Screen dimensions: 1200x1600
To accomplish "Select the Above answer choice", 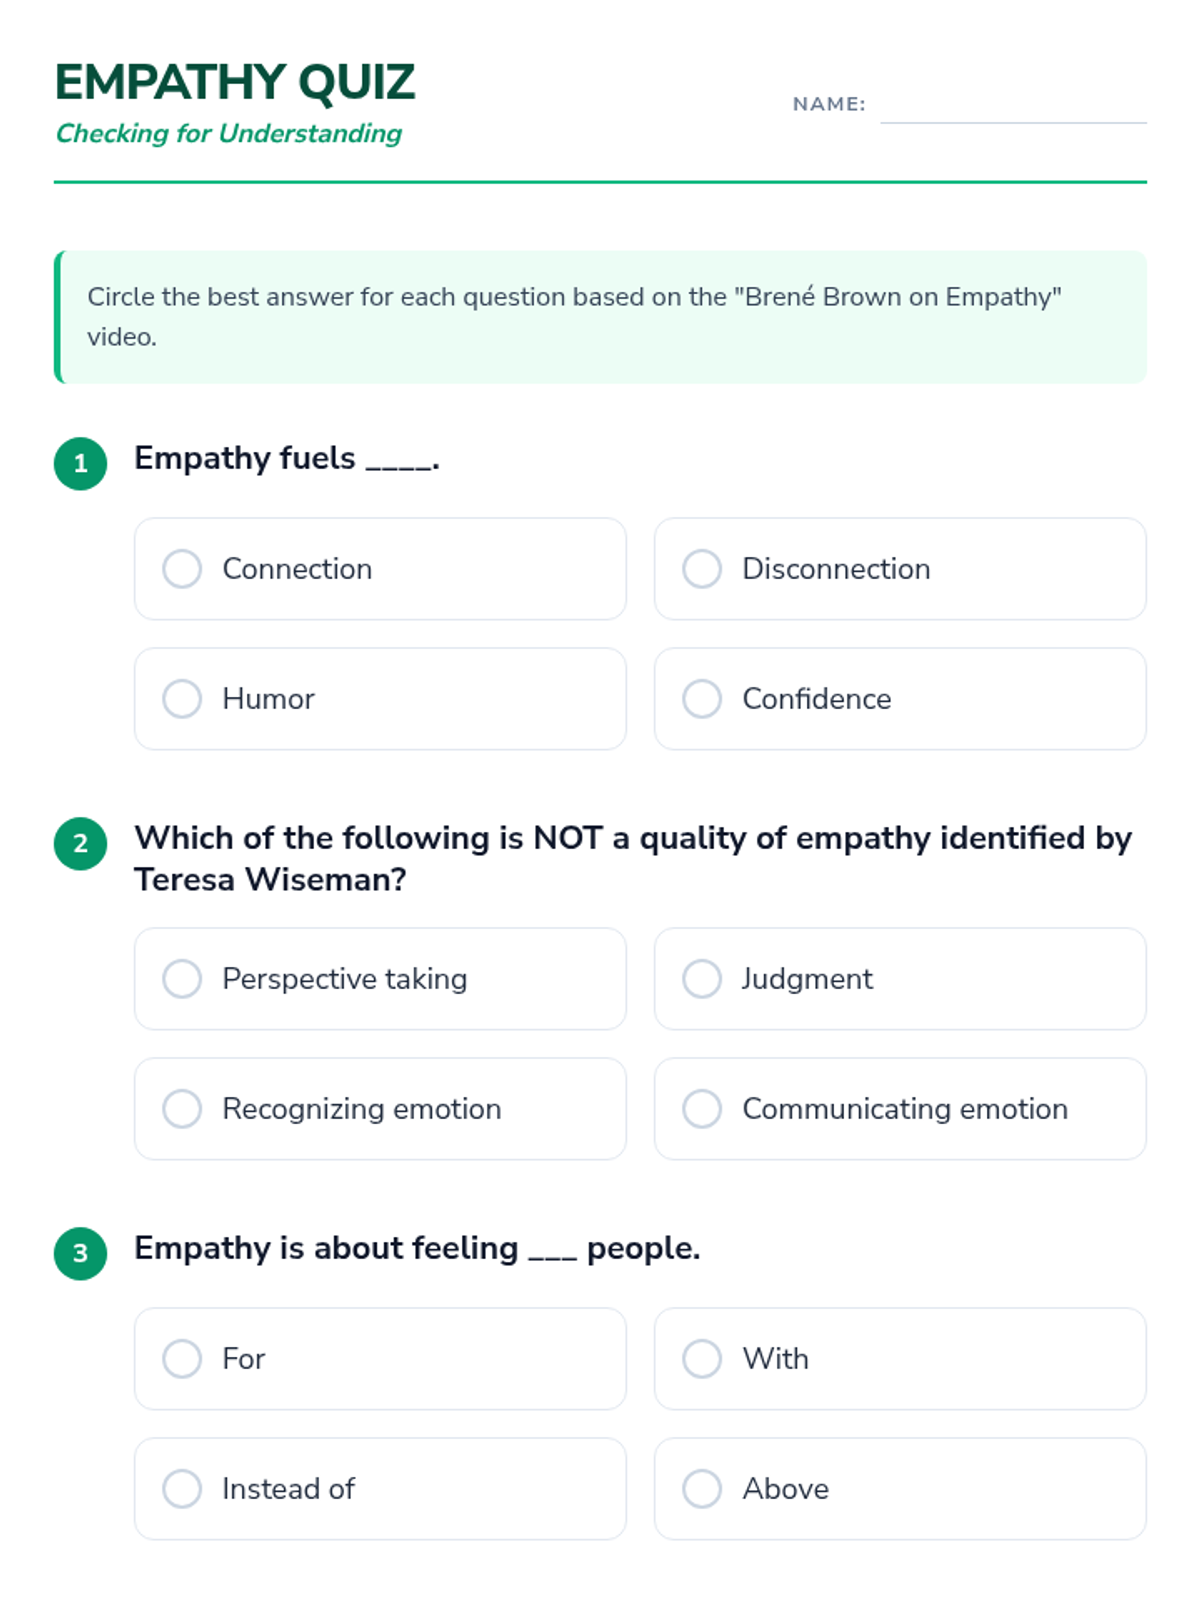I will tap(702, 1489).
